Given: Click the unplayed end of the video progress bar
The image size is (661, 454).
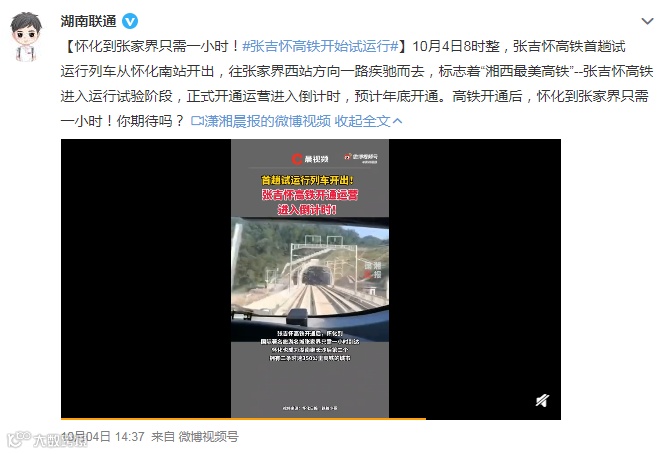Looking at the screenshot, I should coord(493,419).
